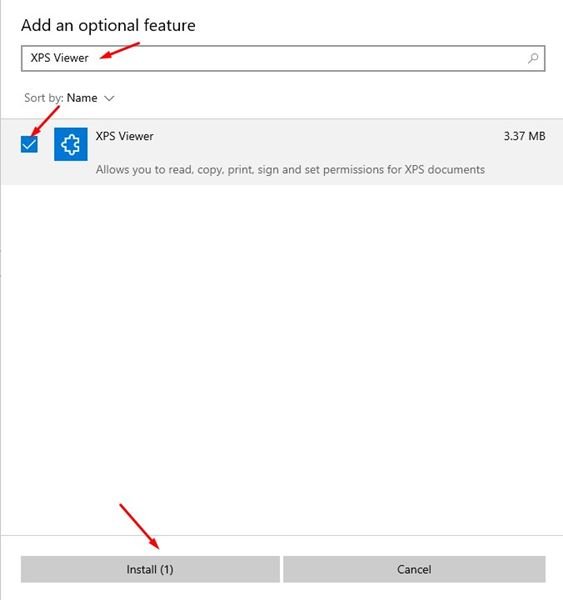The width and height of the screenshot is (563, 600).
Task: Select the XPS Viewer feature title
Action: (124, 136)
